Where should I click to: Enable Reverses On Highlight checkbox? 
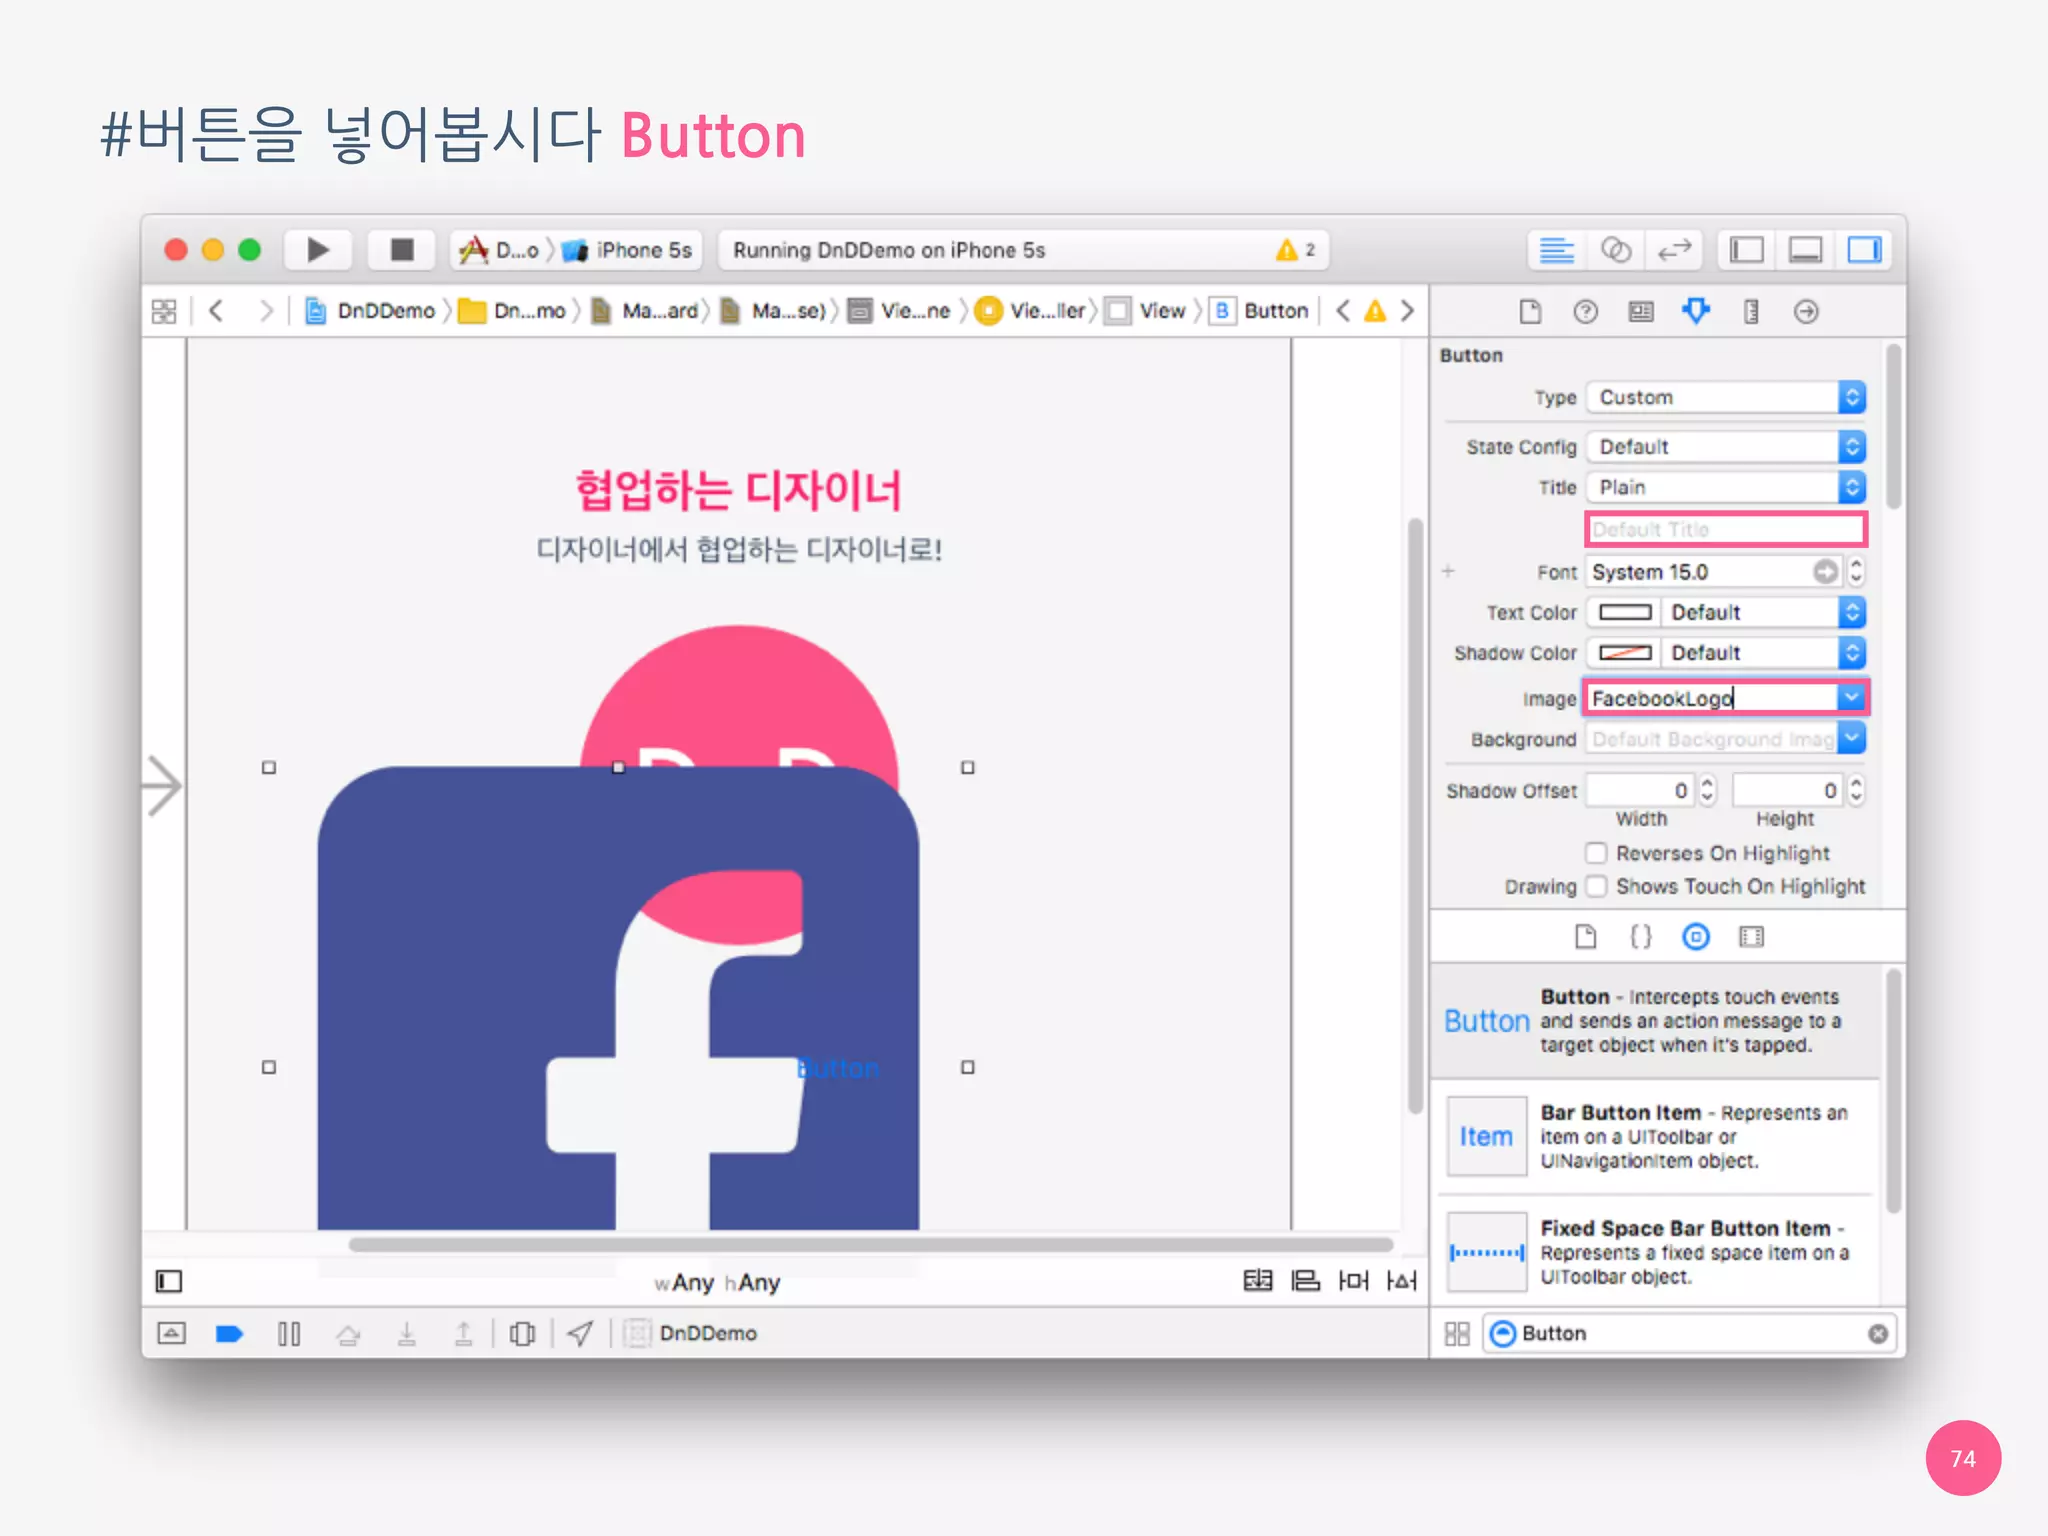(1596, 853)
